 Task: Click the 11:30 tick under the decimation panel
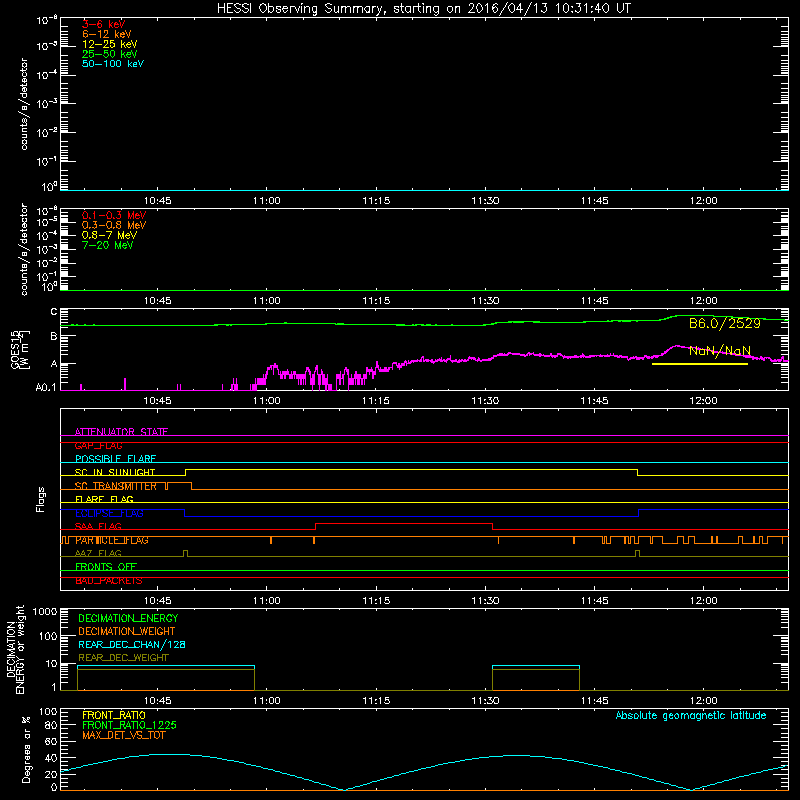(x=485, y=701)
